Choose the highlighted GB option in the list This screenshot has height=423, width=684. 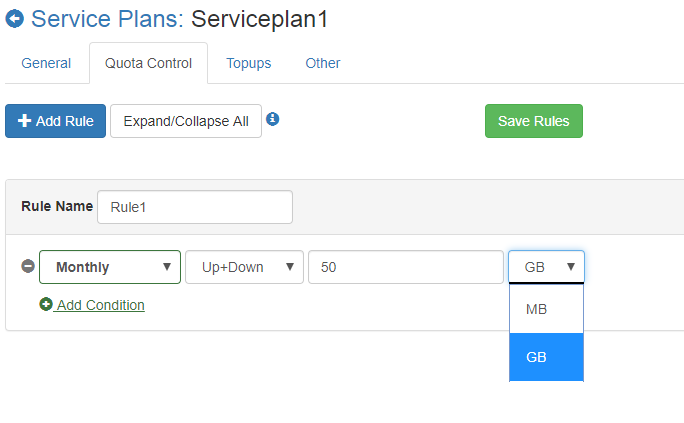(546, 357)
